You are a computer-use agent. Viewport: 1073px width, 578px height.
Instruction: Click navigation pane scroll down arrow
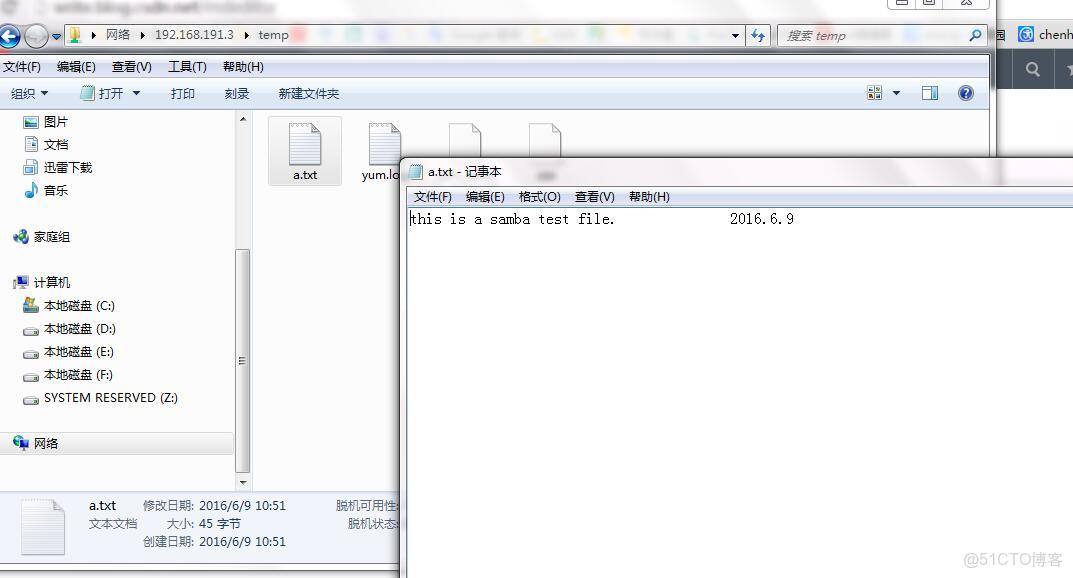point(243,482)
